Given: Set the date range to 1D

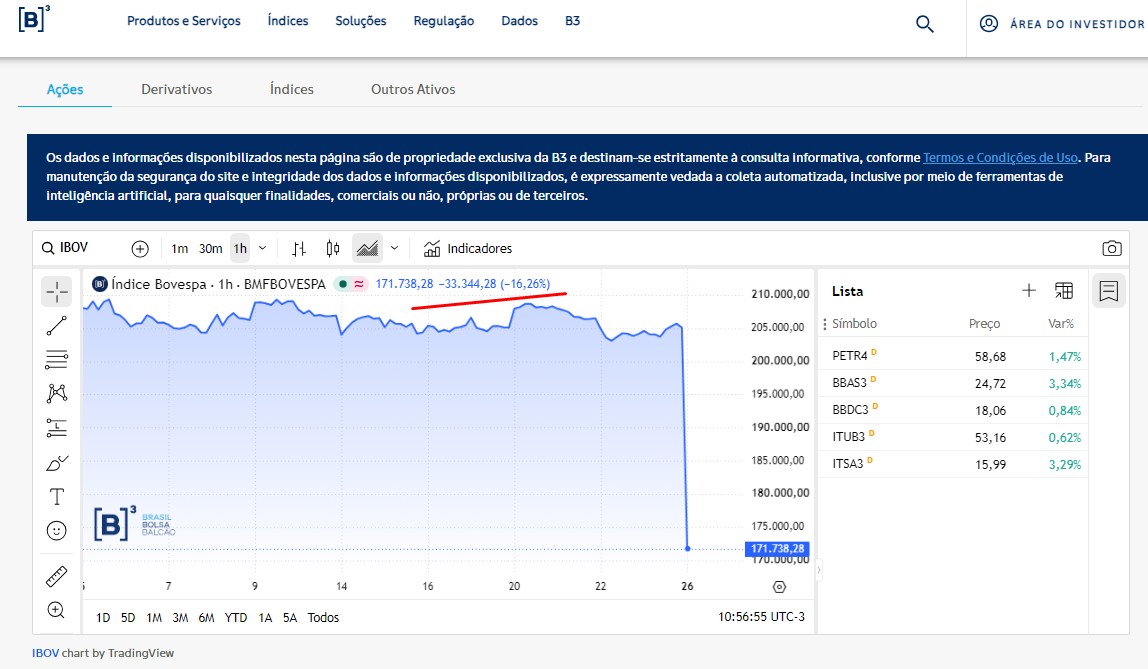Looking at the screenshot, I should pyautogui.click(x=103, y=618).
